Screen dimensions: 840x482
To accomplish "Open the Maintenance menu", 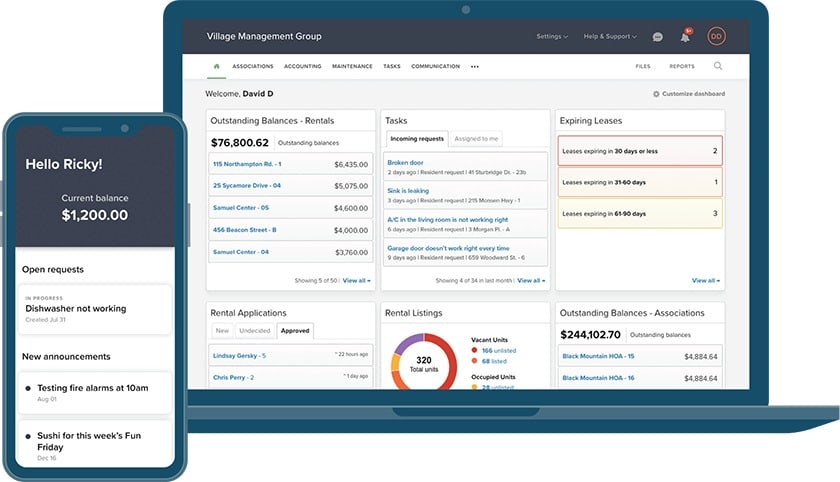I will 352,66.
